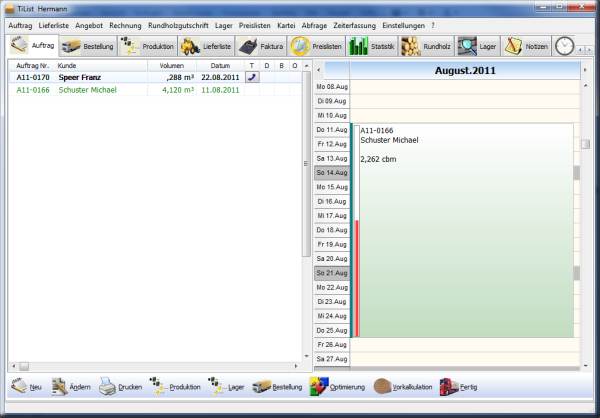Click order list vertical scrollbar
The image size is (600, 418).
pos(307,164)
